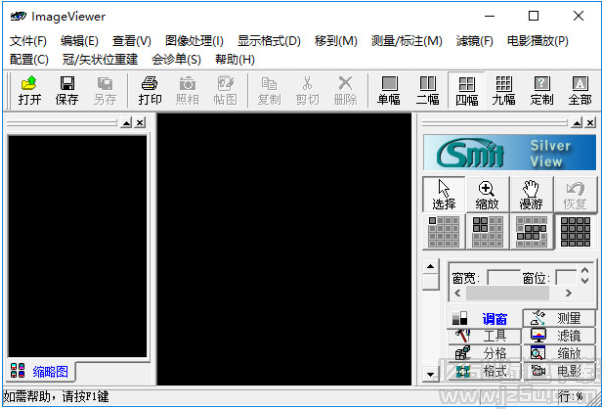Click the 定制 custom layout icon
The height and width of the screenshot is (409, 603).
(541, 91)
